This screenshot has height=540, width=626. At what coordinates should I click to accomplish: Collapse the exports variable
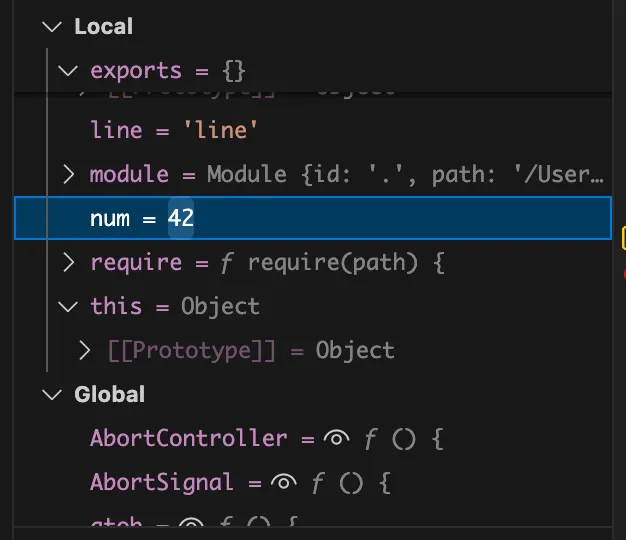click(68, 71)
